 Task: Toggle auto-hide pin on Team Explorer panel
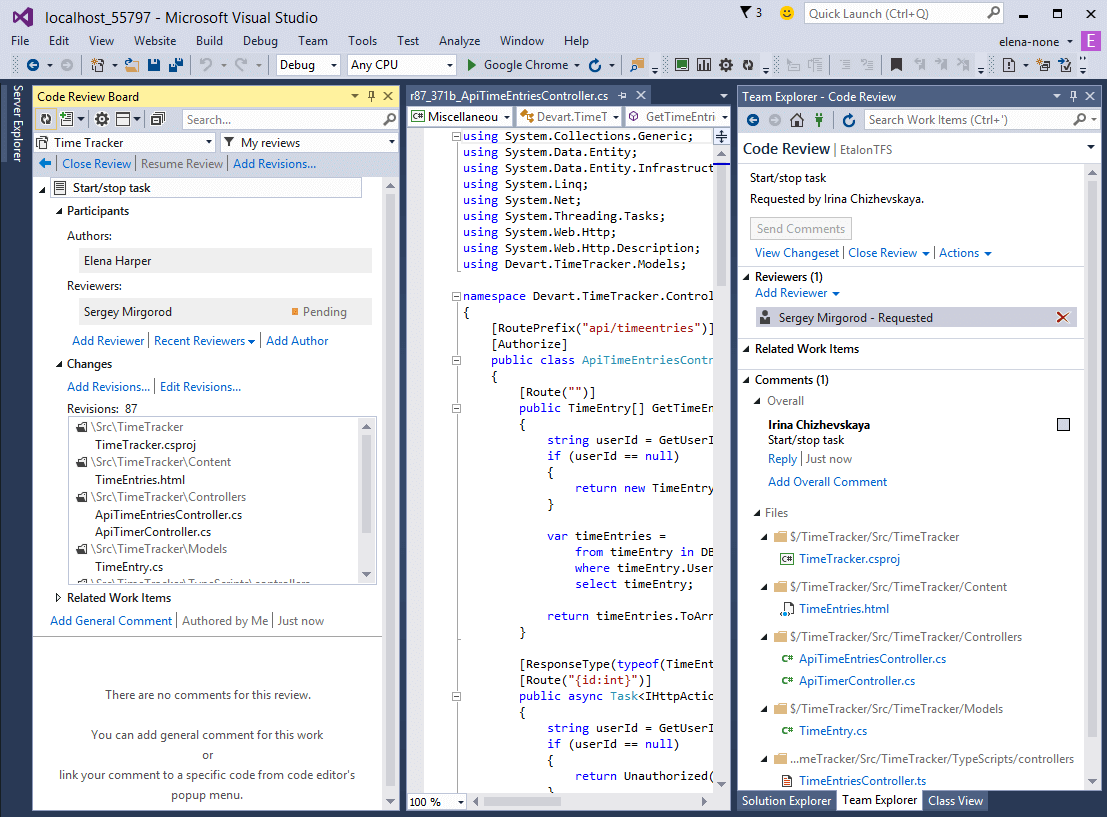1074,96
